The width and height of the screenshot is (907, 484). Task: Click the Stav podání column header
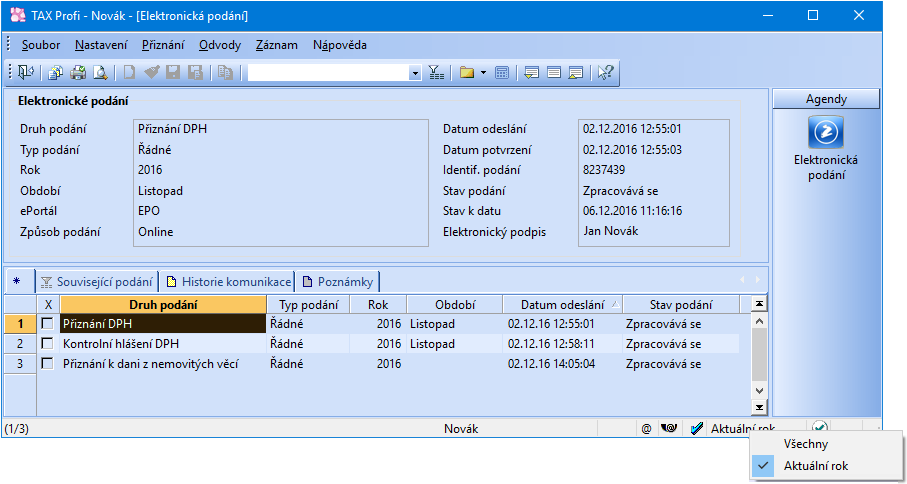tap(681, 304)
